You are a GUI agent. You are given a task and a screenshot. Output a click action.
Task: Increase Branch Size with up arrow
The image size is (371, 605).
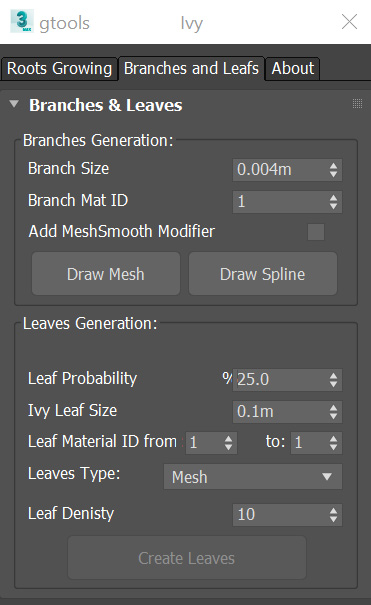coord(334,166)
